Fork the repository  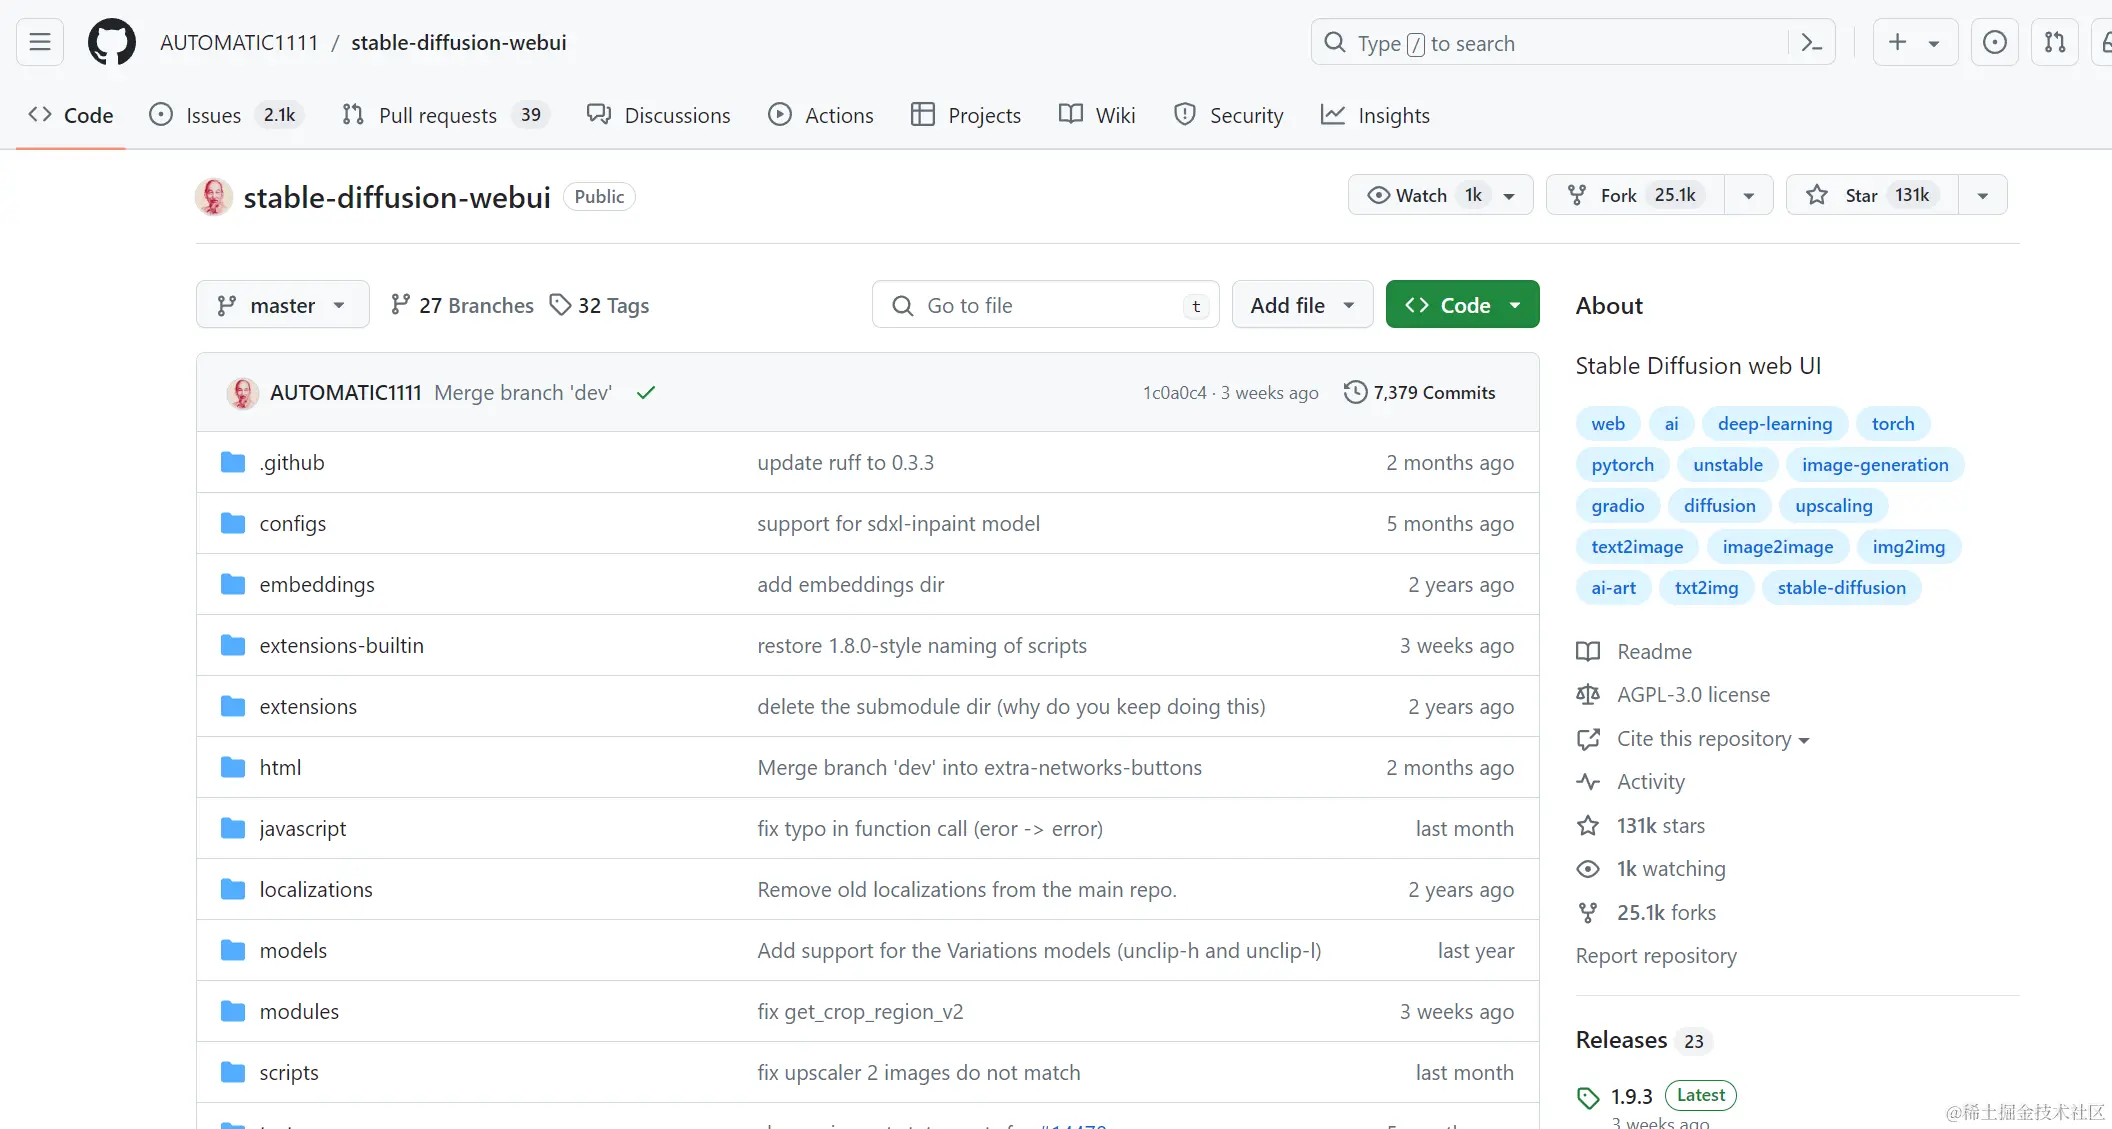pyautogui.click(x=1635, y=195)
